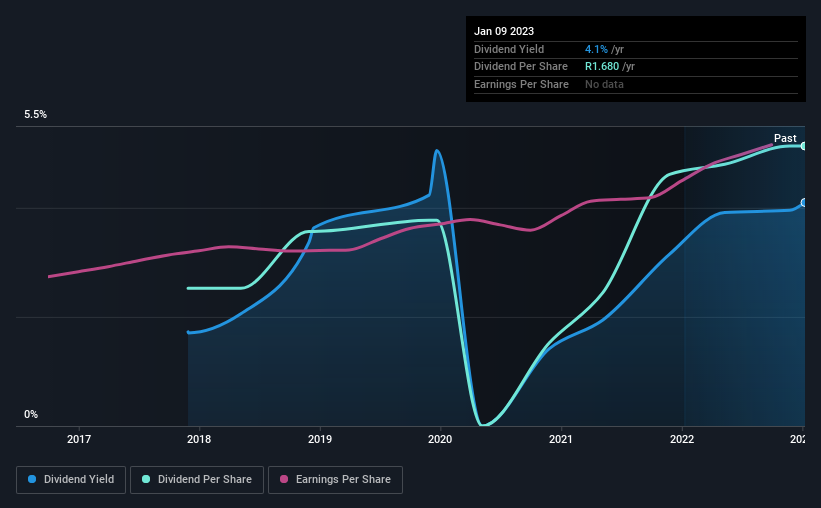This screenshot has height=508, width=821.
Task: Click the Dividend Yield spike peak near 2020
Action: coord(437,151)
